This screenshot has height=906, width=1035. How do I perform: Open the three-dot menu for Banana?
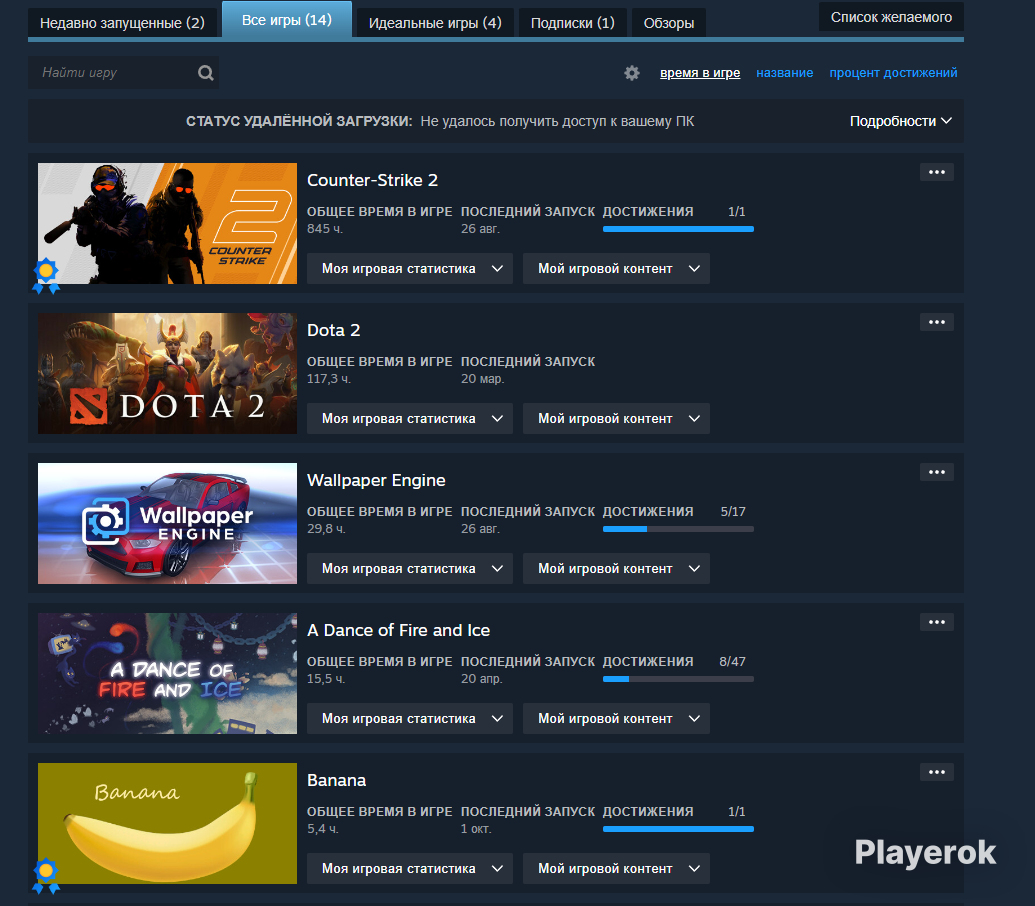(937, 771)
